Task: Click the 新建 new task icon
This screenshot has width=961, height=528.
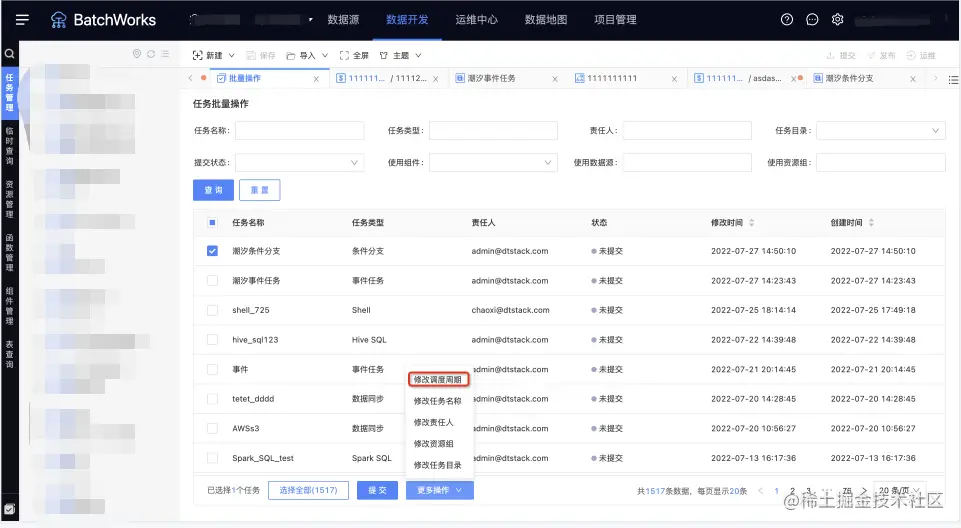Action: click(197, 55)
